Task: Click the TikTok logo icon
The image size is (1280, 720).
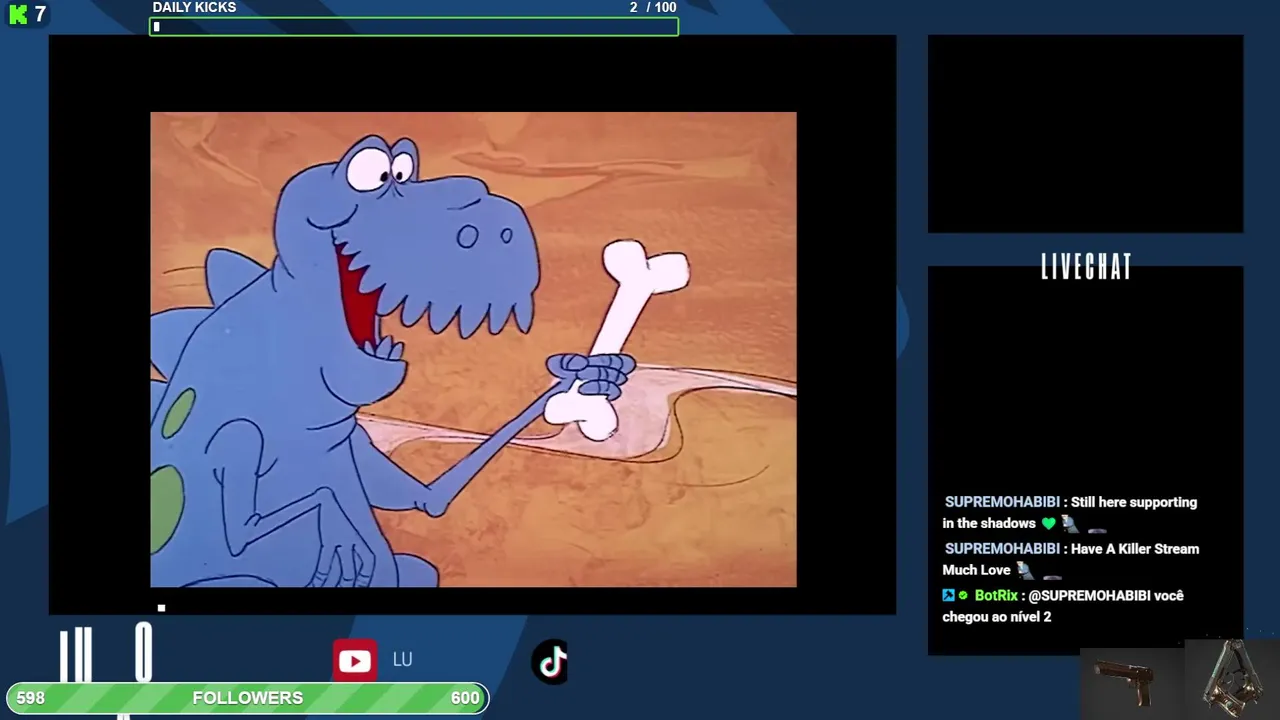Action: 551,661
